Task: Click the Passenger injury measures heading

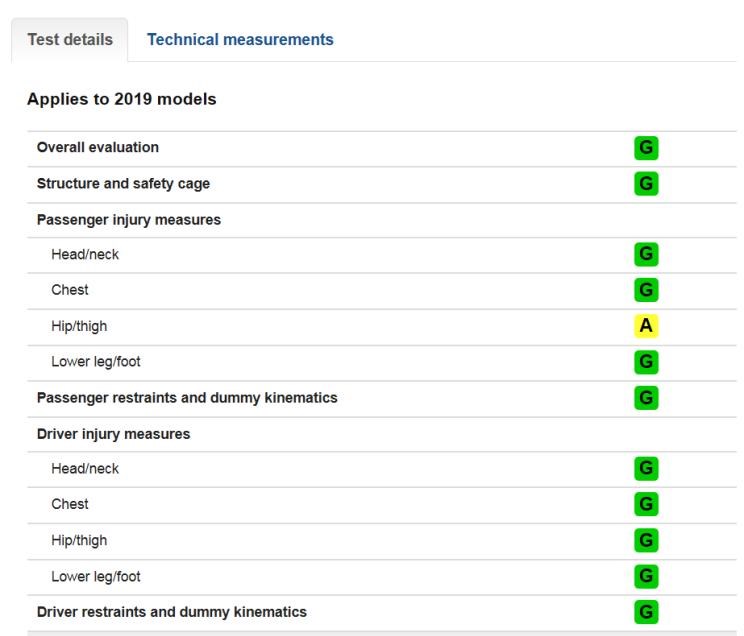Action: coord(128,220)
